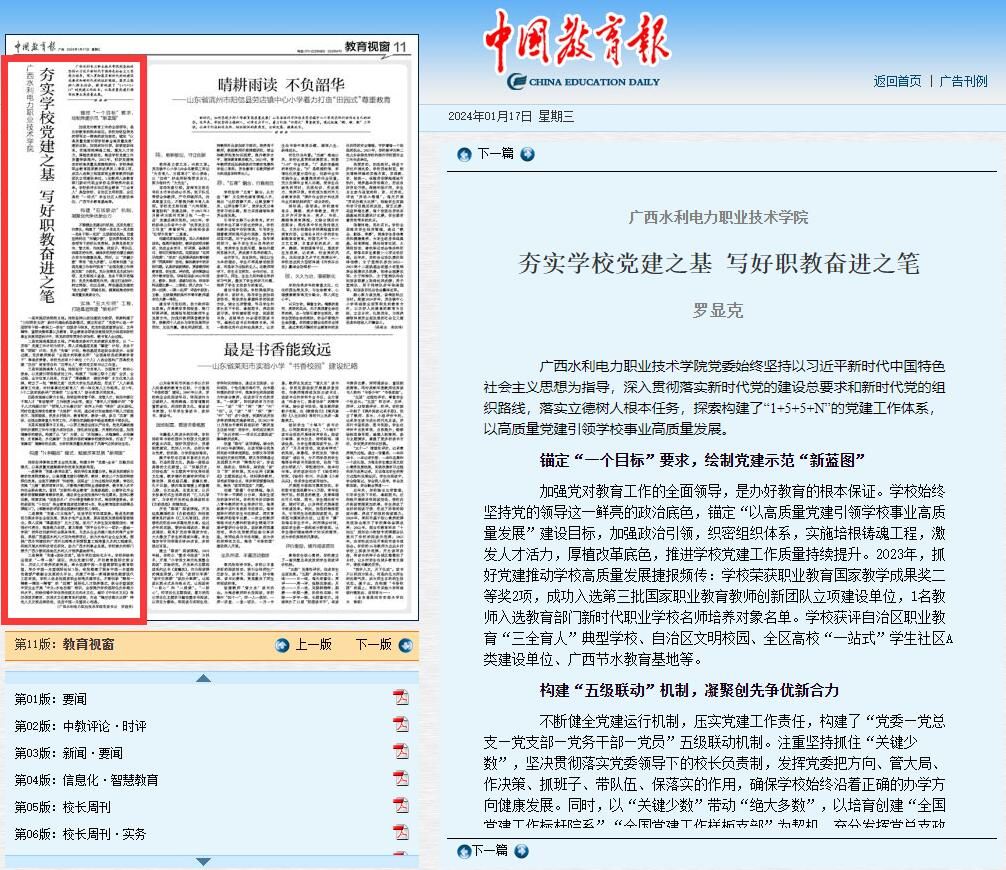Click blue arrow icon left of bottom 下一篇

click(464, 851)
